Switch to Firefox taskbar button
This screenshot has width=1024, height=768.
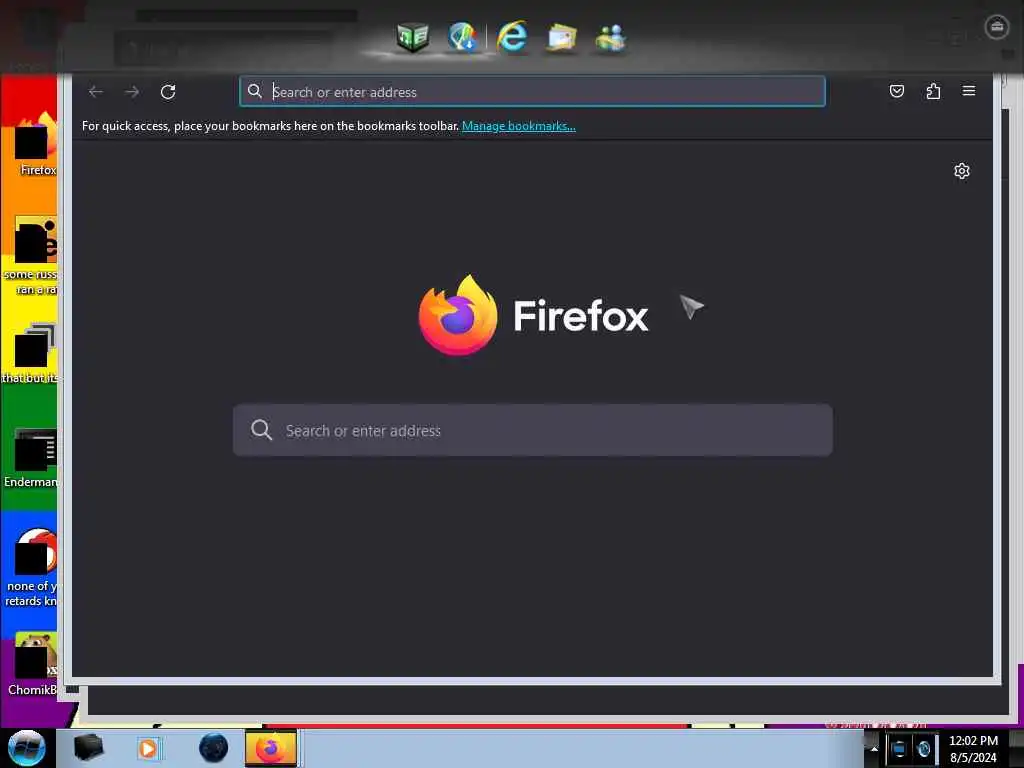coord(270,748)
